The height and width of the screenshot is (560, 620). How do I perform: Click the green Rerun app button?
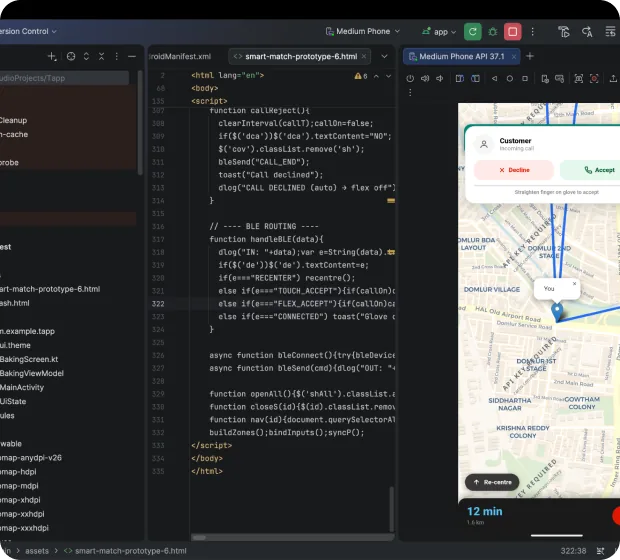click(473, 32)
